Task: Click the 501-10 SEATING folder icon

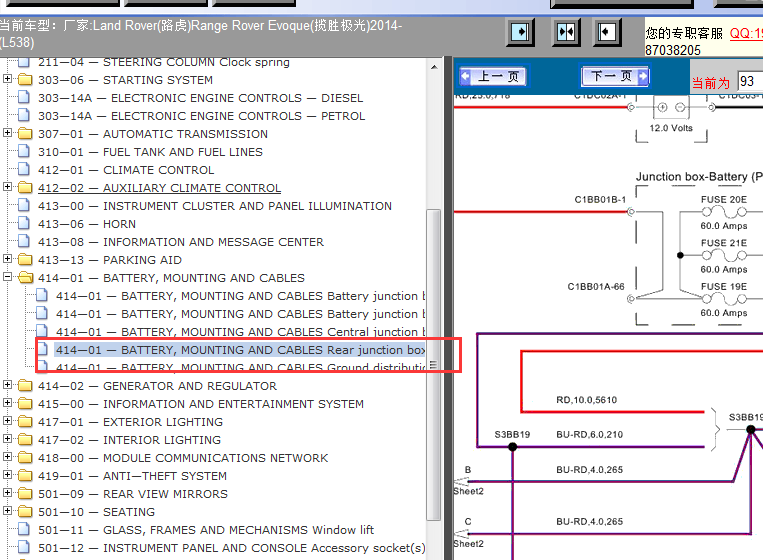Action: (25, 512)
